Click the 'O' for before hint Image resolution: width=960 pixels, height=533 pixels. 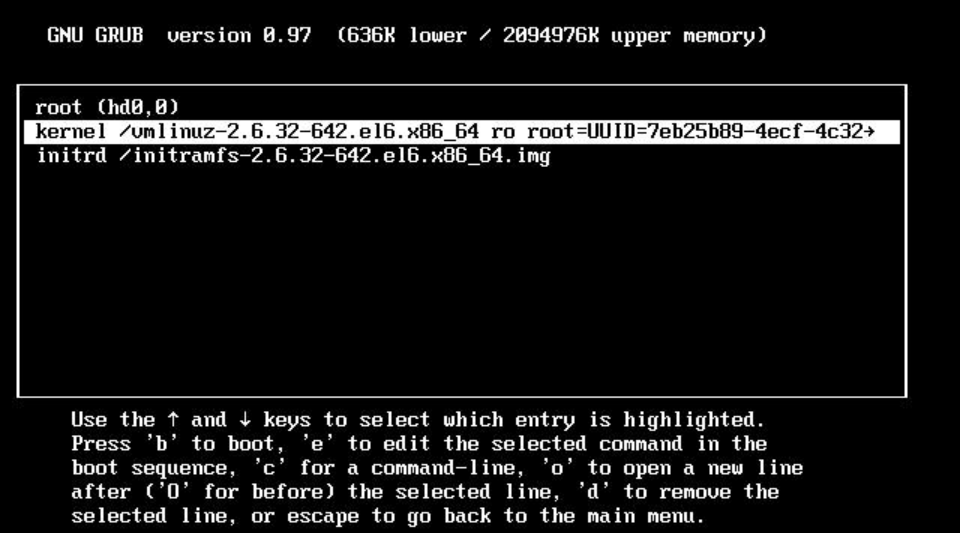(x=239, y=492)
